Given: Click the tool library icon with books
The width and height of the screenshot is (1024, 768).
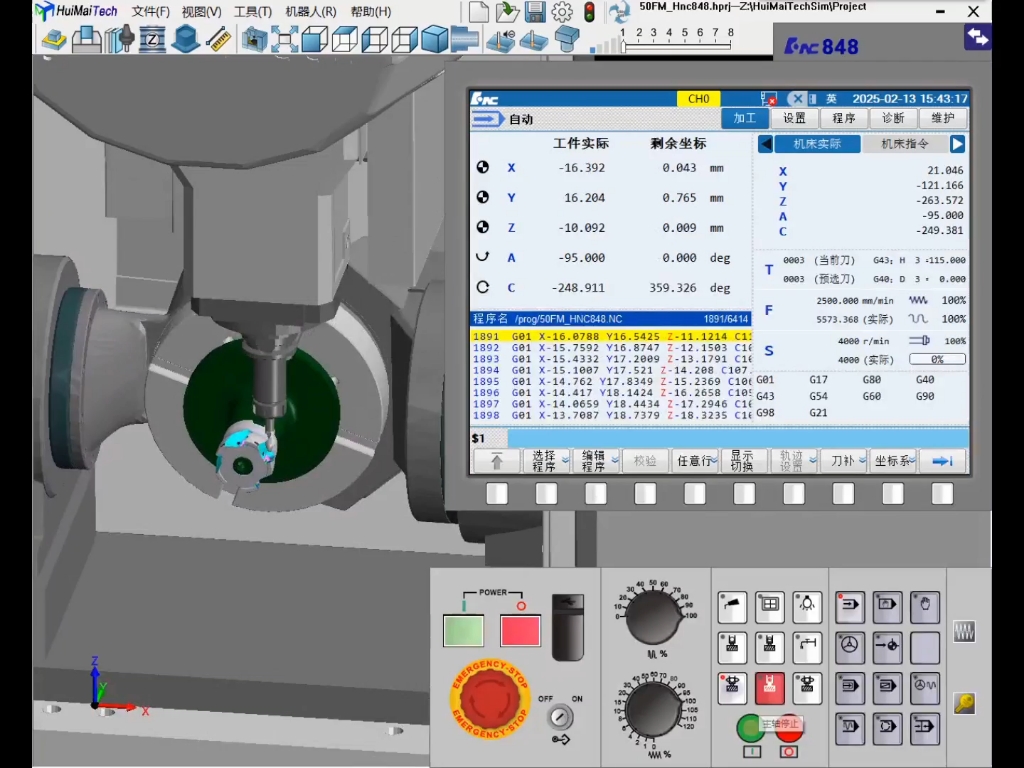Looking at the screenshot, I should [x=120, y=39].
